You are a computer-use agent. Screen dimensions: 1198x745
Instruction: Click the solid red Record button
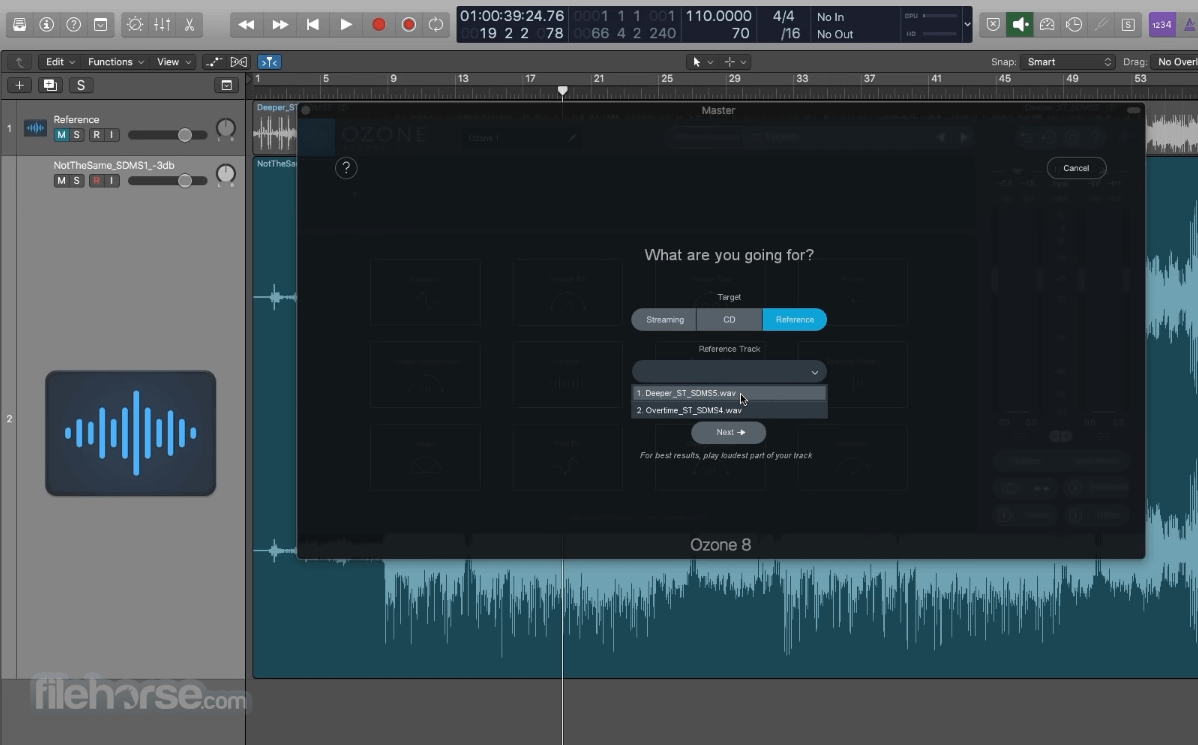coord(378,24)
